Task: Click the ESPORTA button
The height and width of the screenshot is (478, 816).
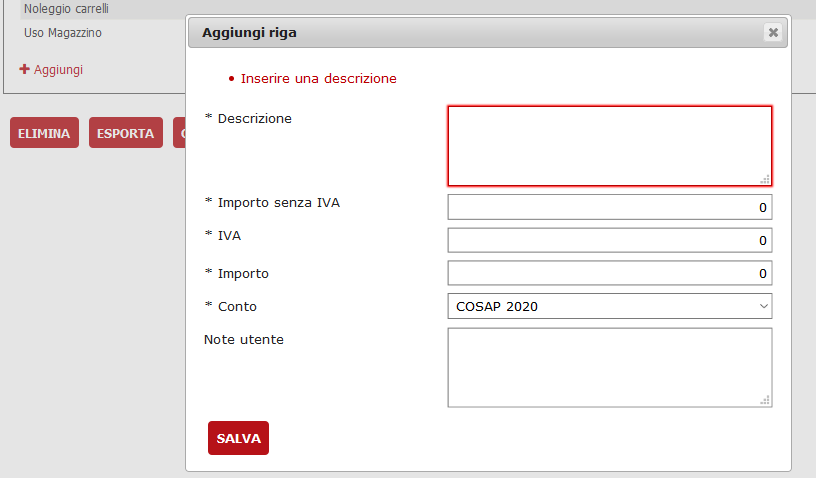Action: click(125, 133)
